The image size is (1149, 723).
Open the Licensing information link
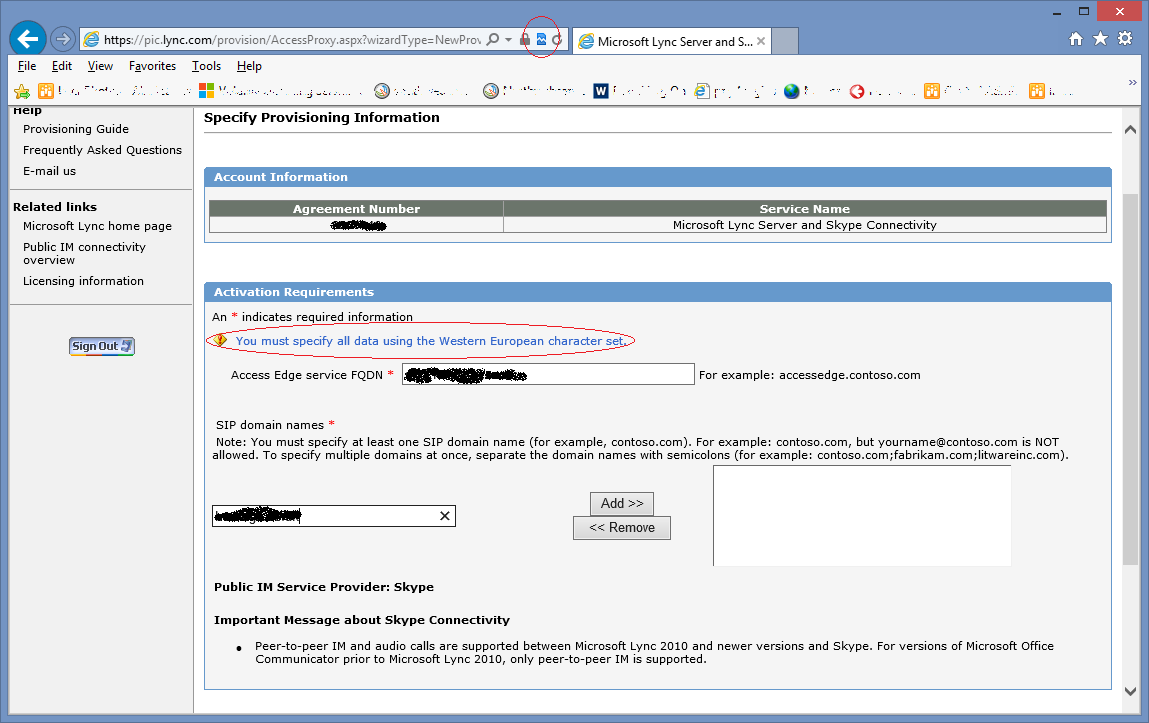pos(83,281)
